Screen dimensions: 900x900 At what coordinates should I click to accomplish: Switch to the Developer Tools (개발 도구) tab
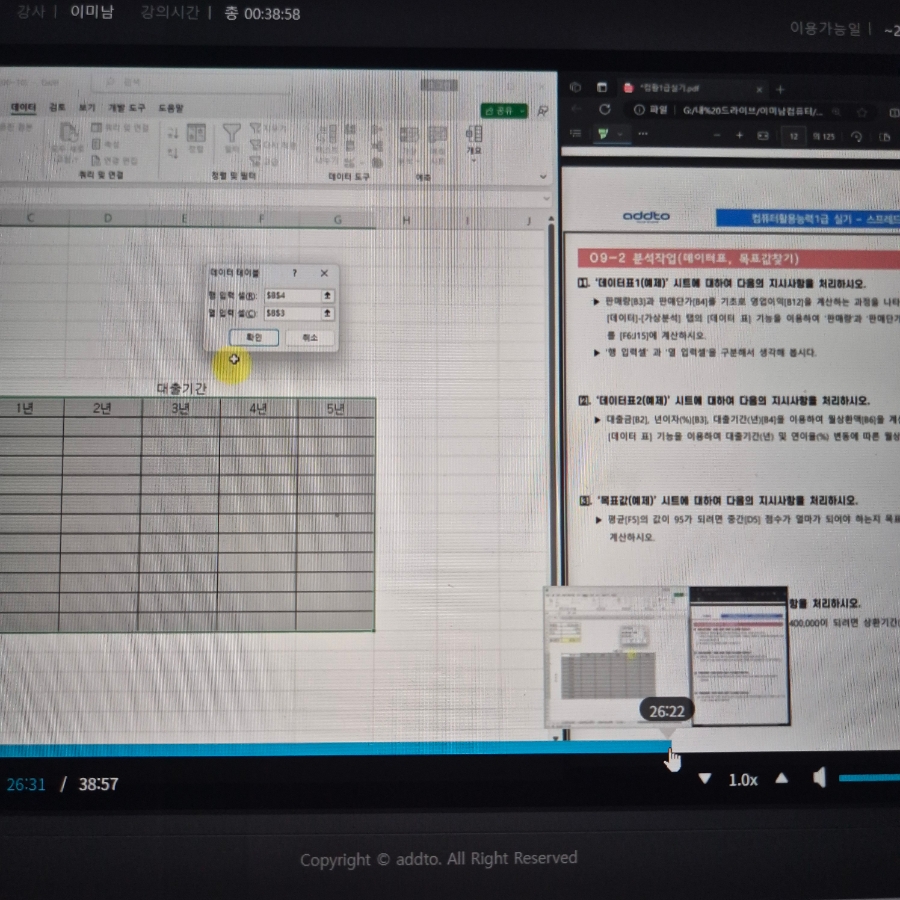[x=125, y=107]
